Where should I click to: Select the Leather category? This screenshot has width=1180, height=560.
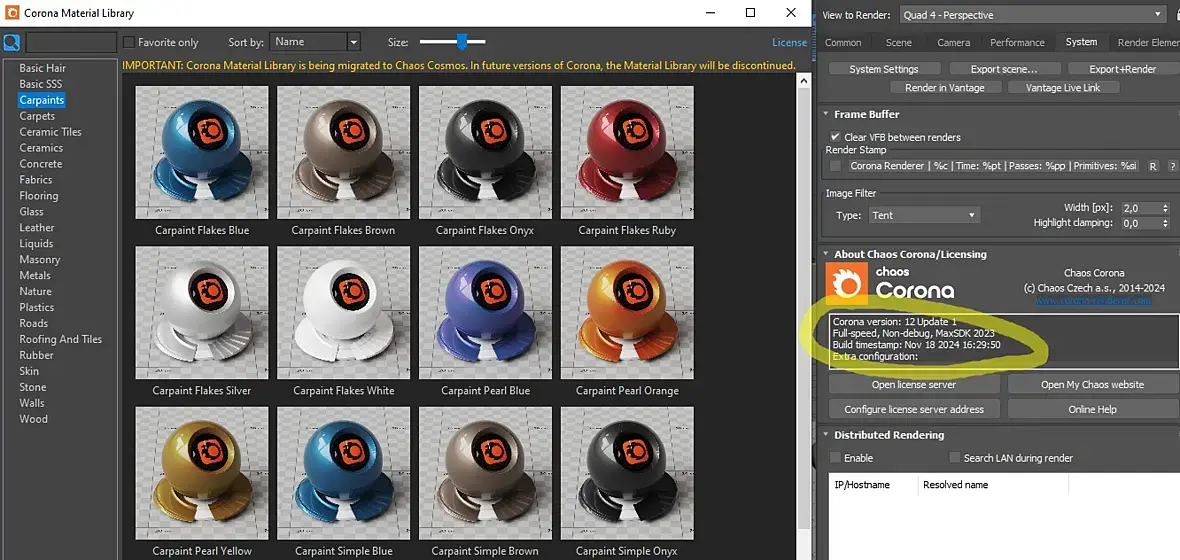coord(37,227)
